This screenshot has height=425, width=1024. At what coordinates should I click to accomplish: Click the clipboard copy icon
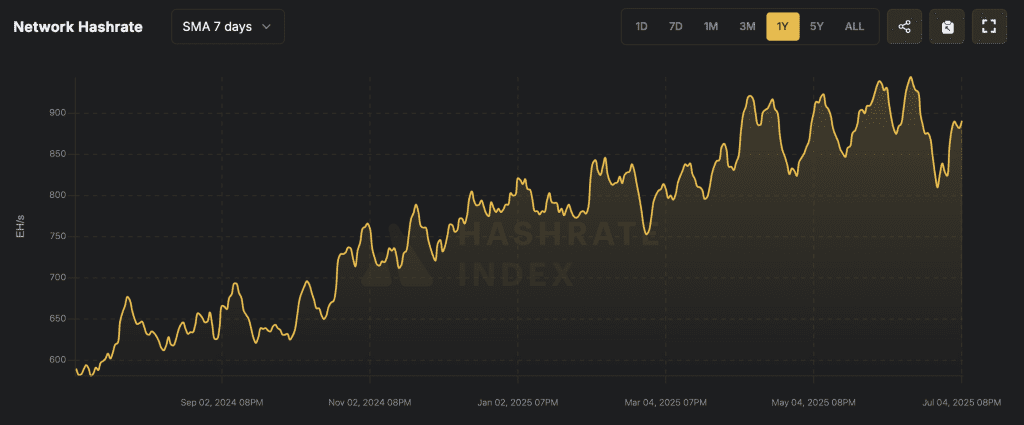pos(947,27)
